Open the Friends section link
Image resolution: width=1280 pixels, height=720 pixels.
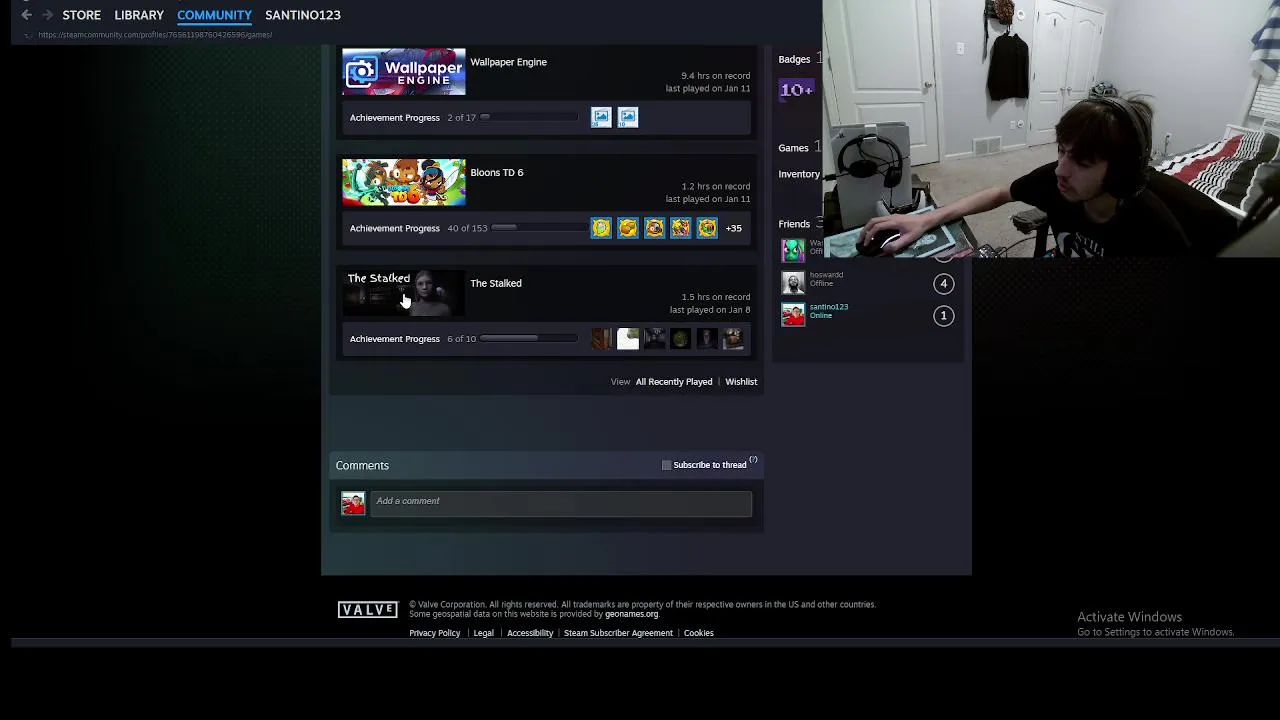[x=794, y=224]
